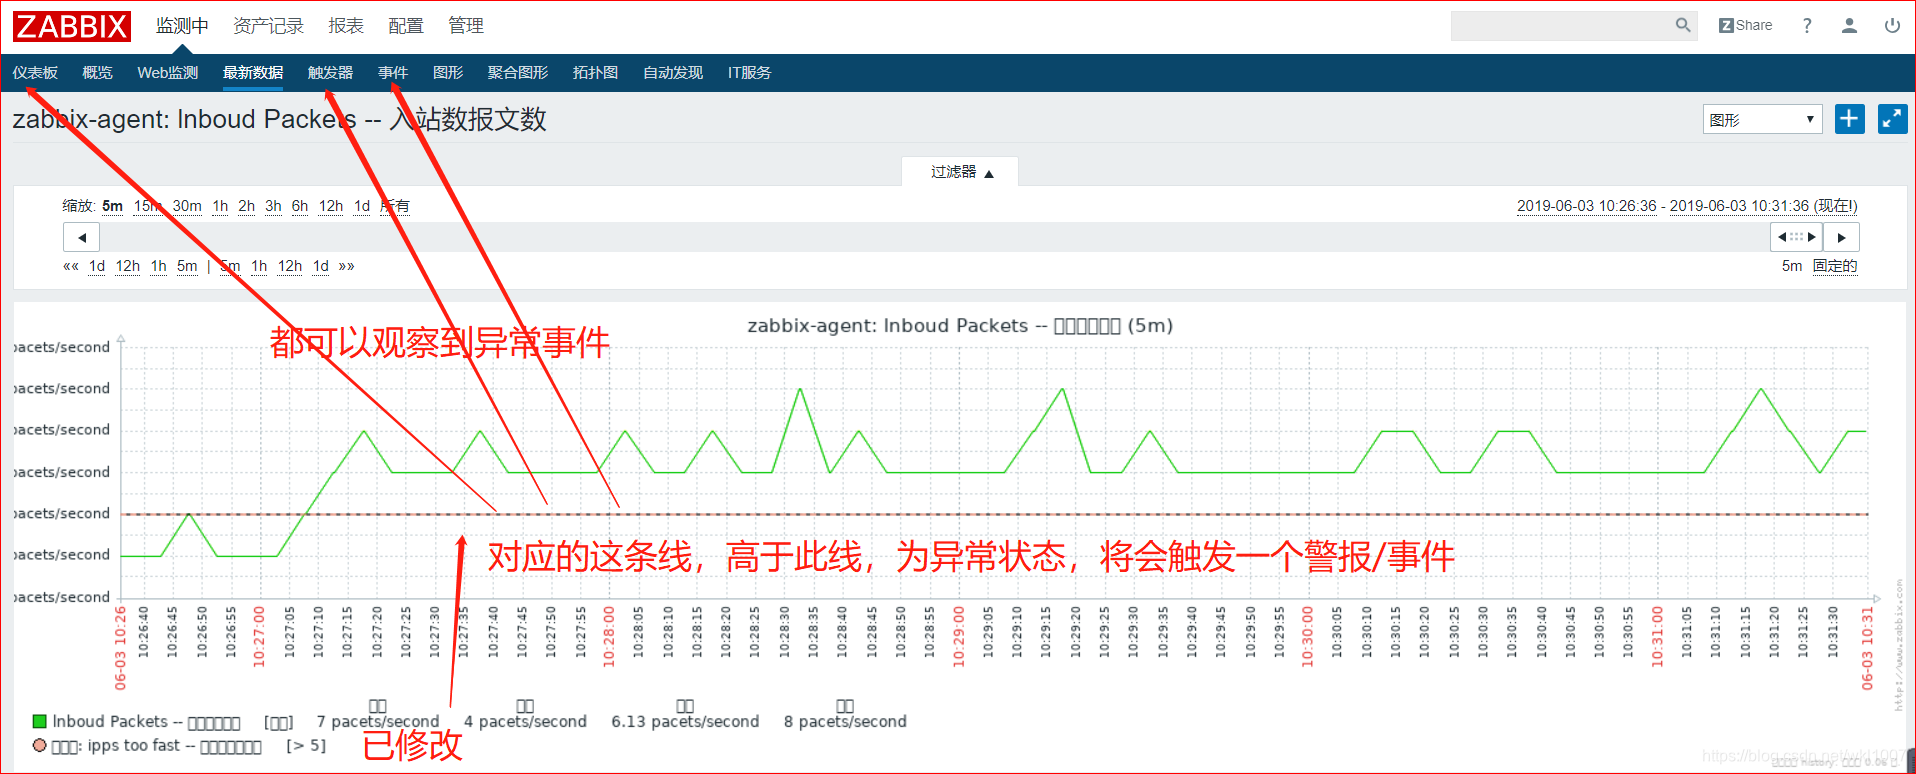The width and height of the screenshot is (1916, 774).
Task: Move the timeline right with arrow button
Action: (x=1841, y=237)
